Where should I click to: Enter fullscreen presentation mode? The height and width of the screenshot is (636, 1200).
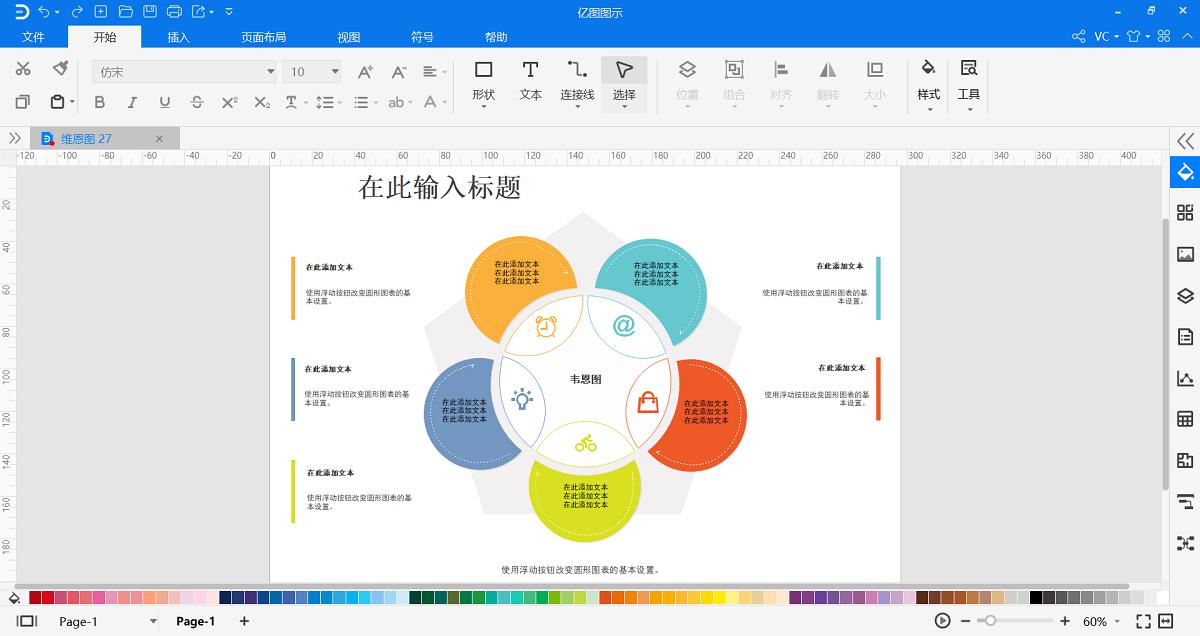(1146, 621)
